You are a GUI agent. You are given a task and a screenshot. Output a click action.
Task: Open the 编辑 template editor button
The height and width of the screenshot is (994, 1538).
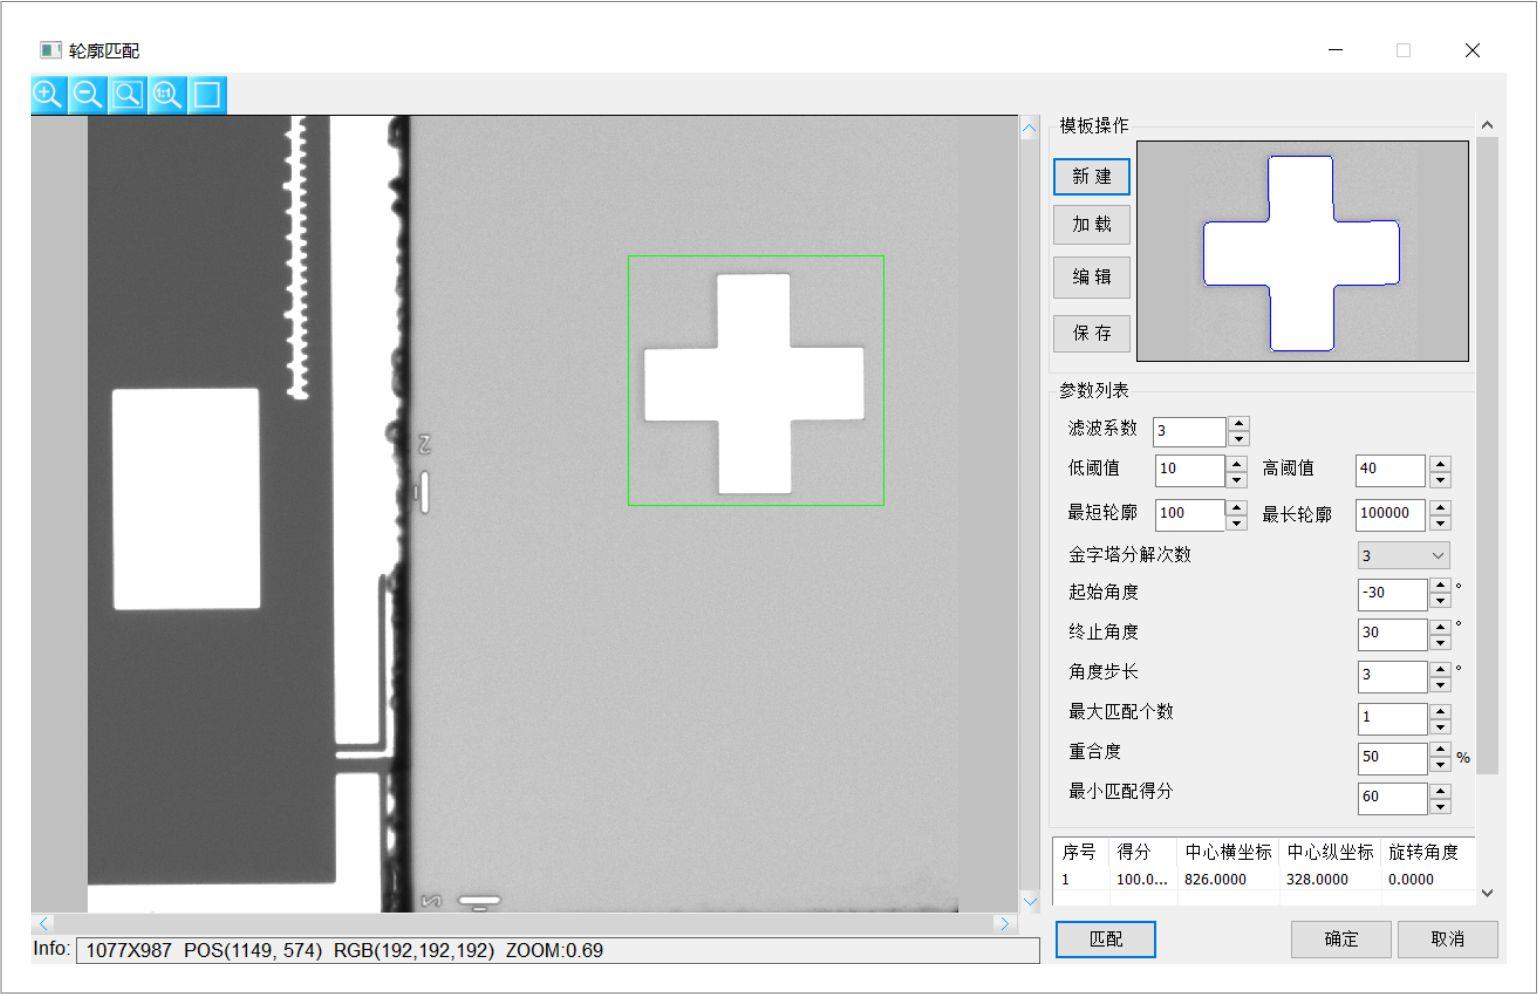click(1092, 278)
